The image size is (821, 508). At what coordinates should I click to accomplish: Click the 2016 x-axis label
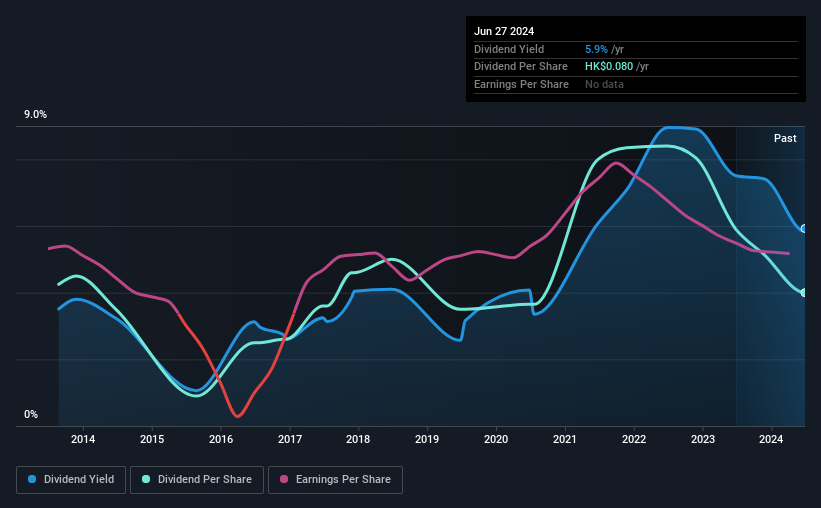[221, 439]
